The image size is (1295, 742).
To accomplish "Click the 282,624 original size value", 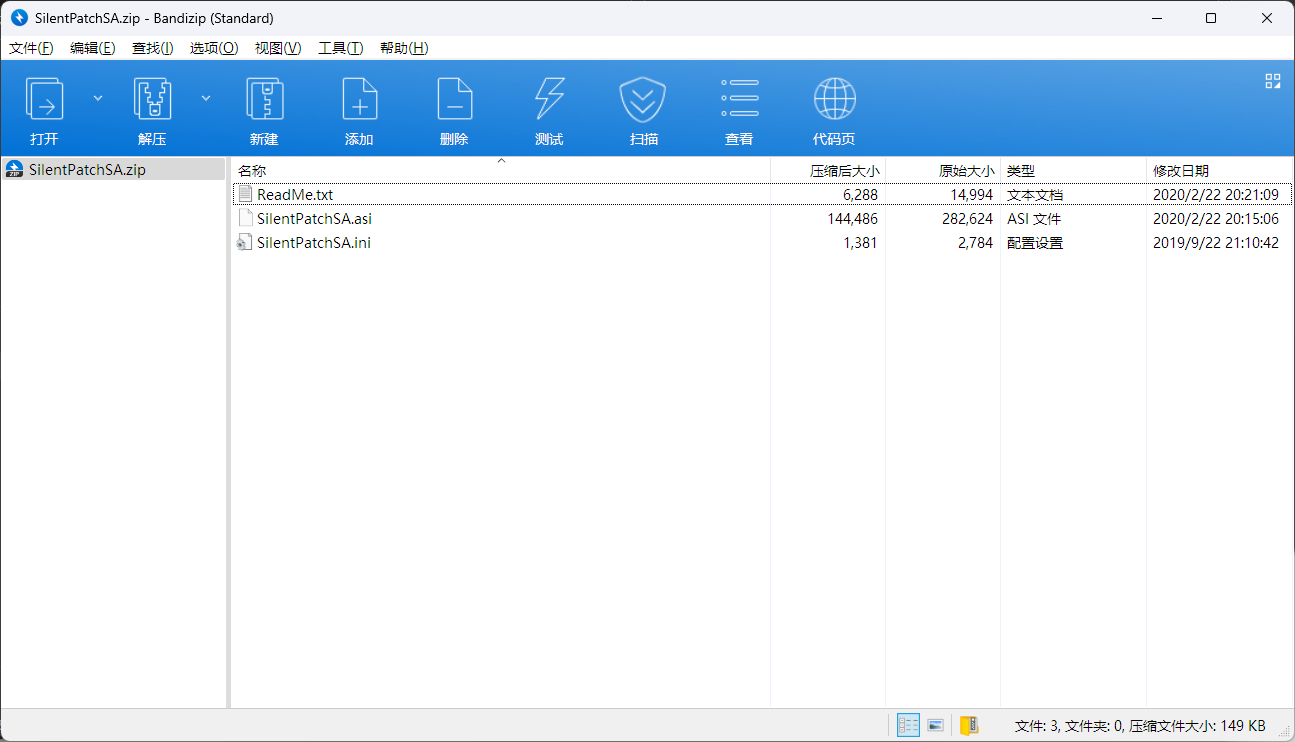I will click(x=967, y=218).
